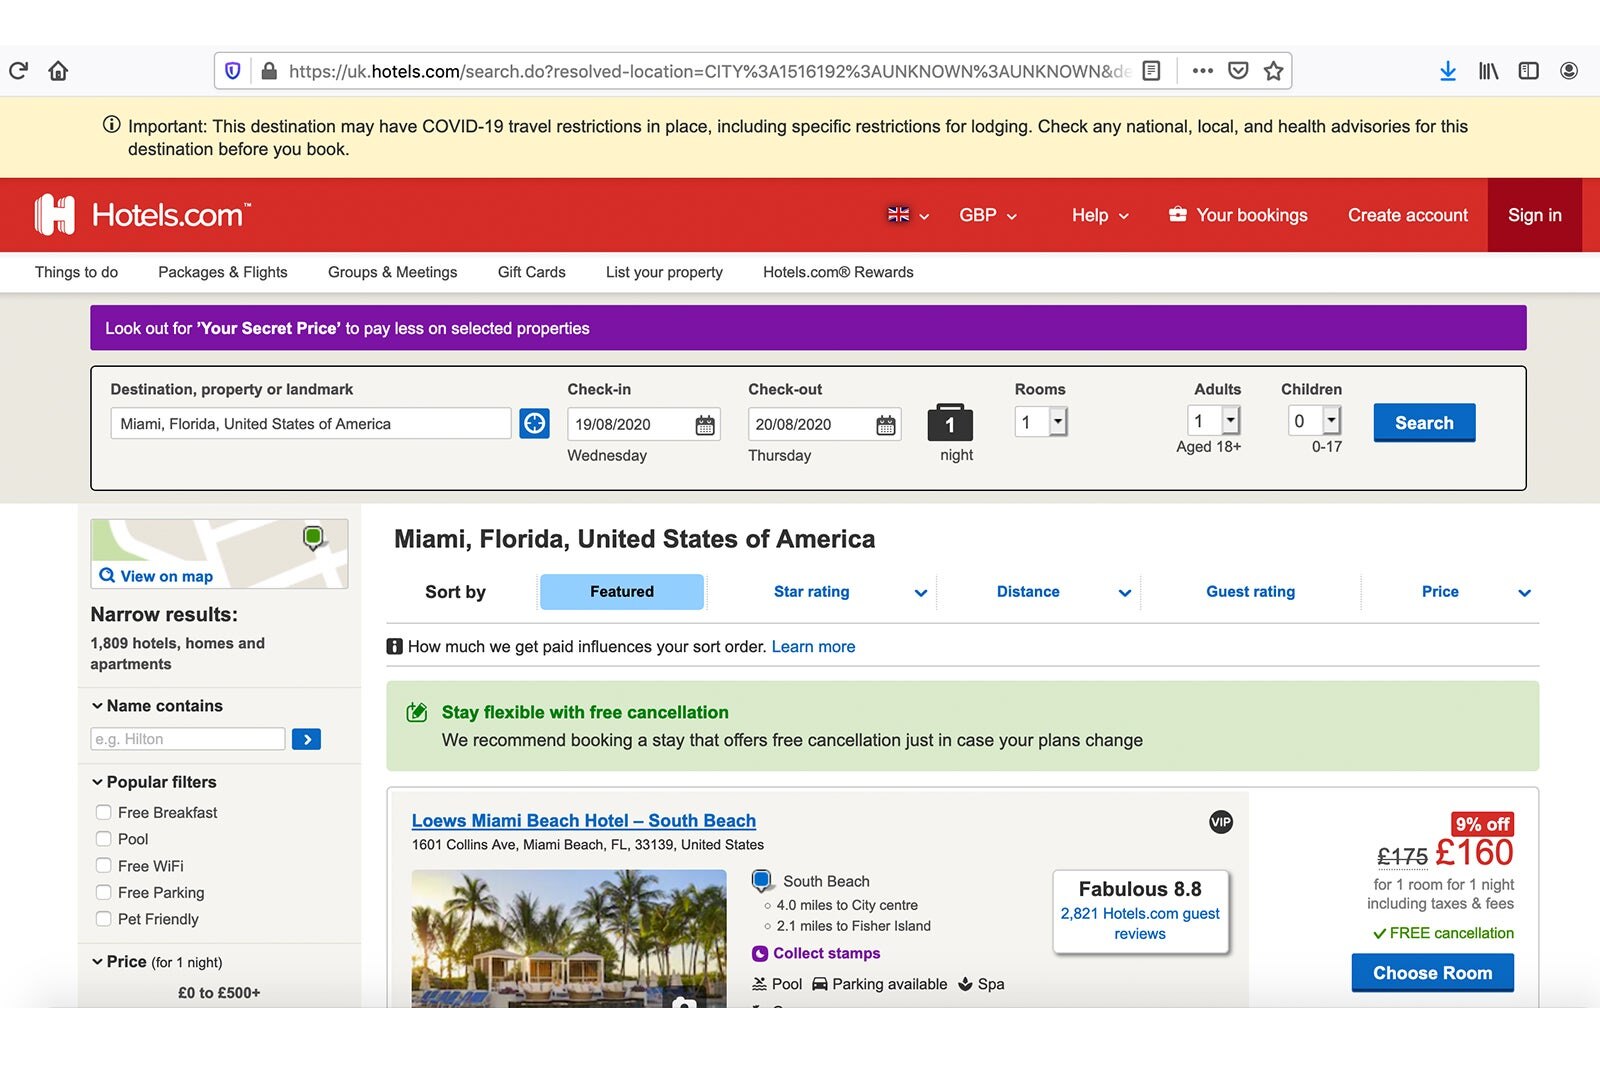Click the 1 night suitcase icon
The image size is (1600, 1066).
coord(950,422)
